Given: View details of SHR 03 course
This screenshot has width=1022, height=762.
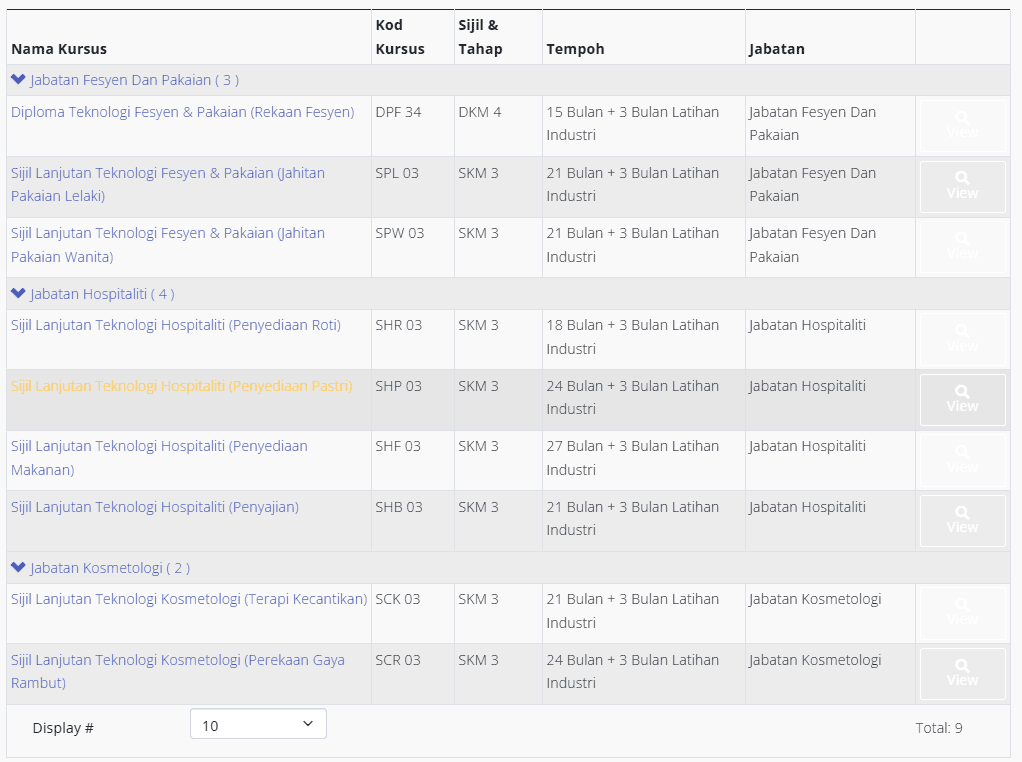Looking at the screenshot, I should 962,339.
